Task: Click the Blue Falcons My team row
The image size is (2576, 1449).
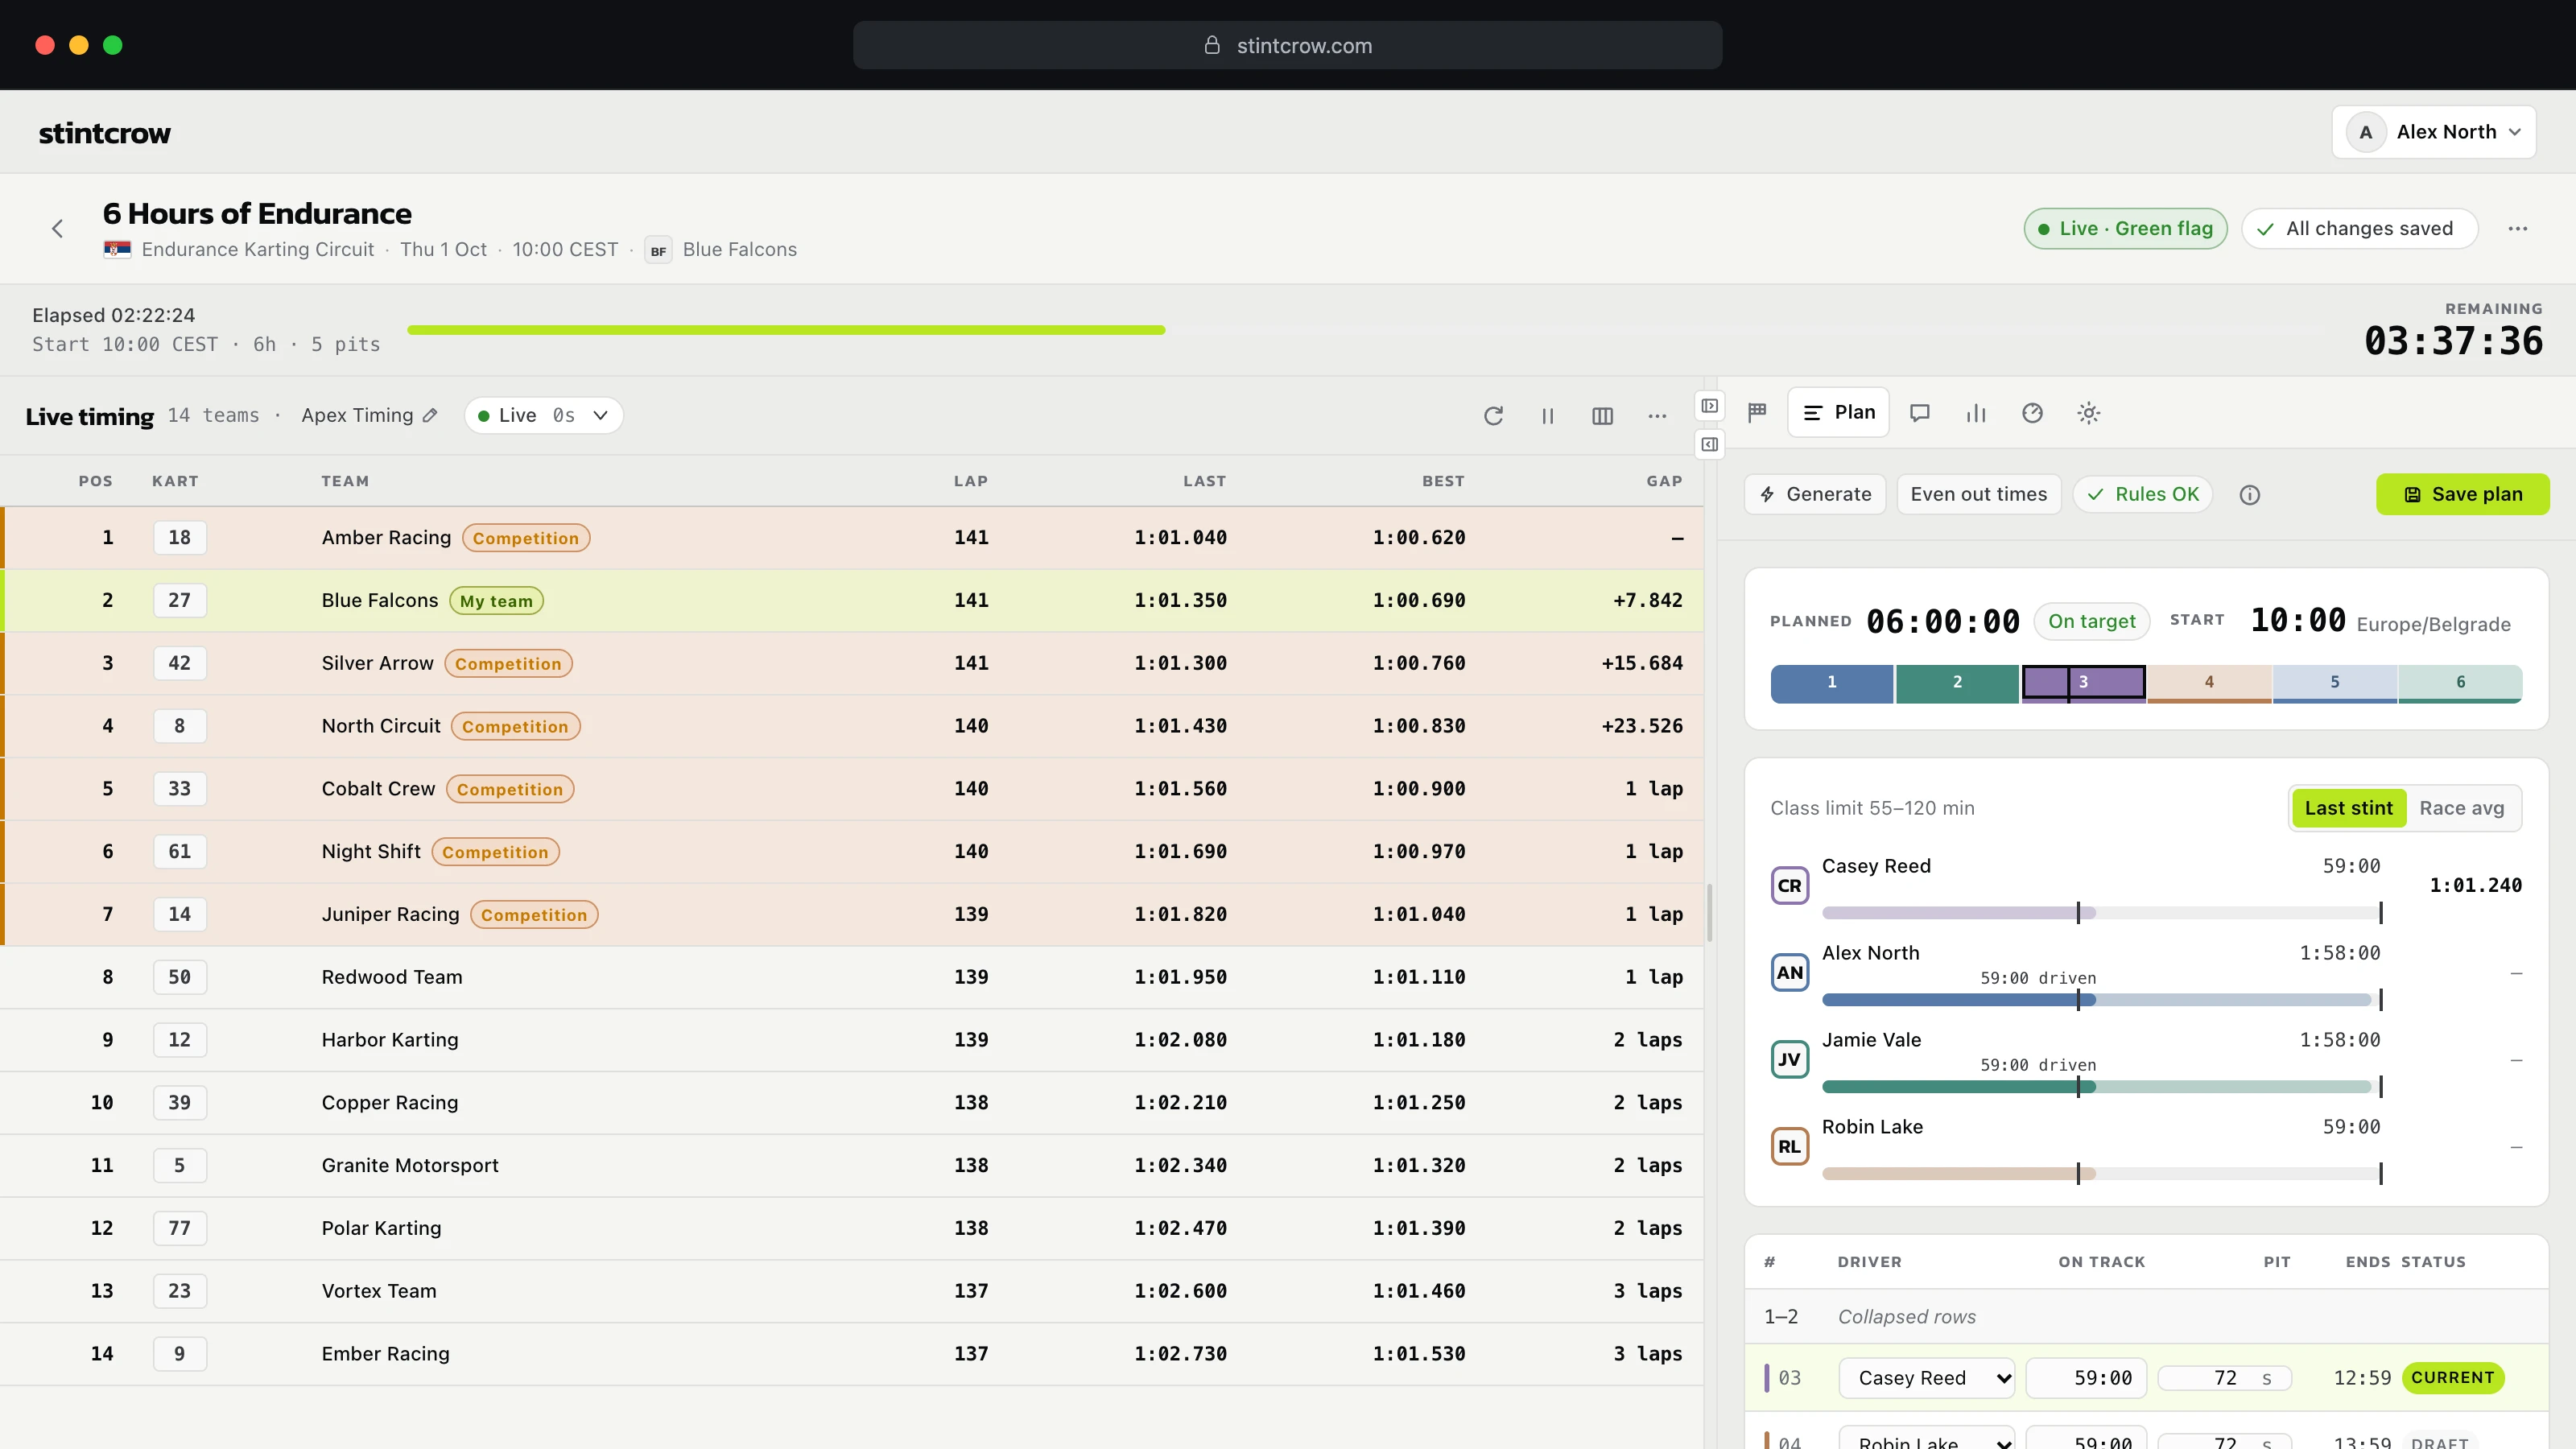Action: pyautogui.click(x=852, y=600)
